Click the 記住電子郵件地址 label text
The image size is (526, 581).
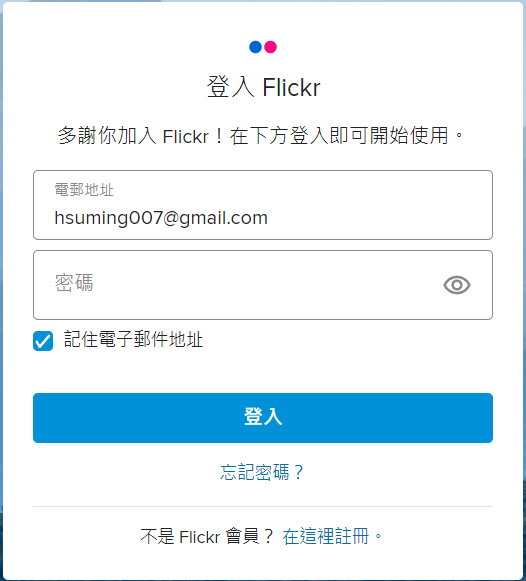133,339
